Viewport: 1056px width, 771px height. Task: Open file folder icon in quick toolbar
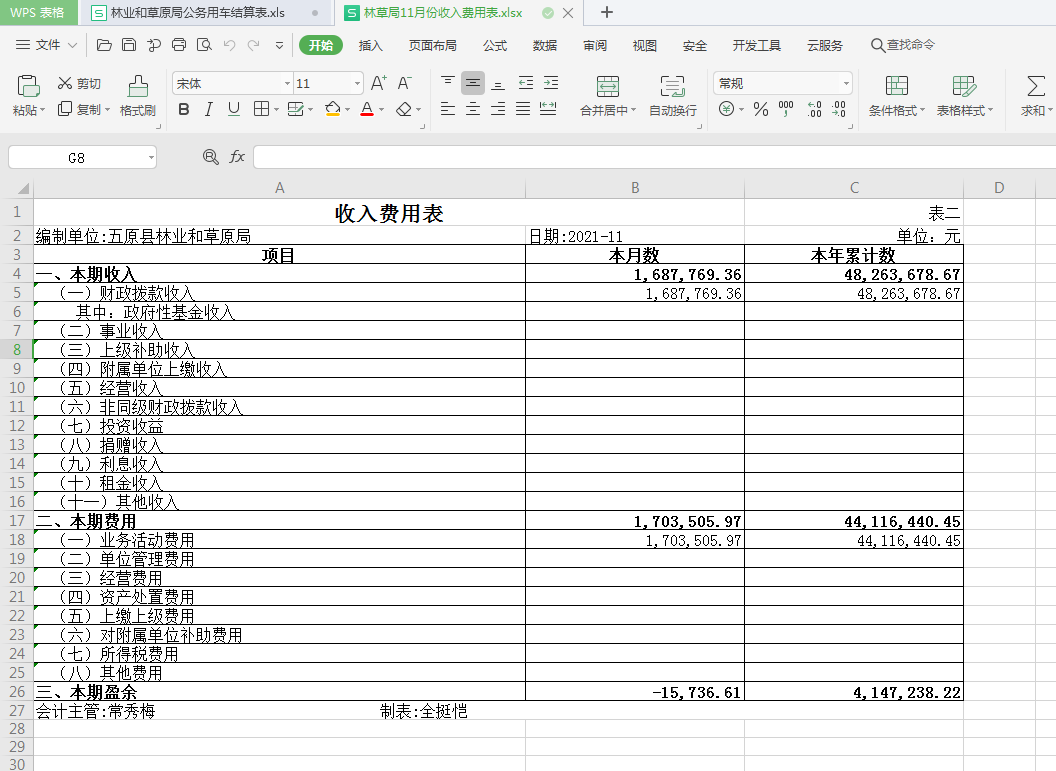tap(104, 45)
